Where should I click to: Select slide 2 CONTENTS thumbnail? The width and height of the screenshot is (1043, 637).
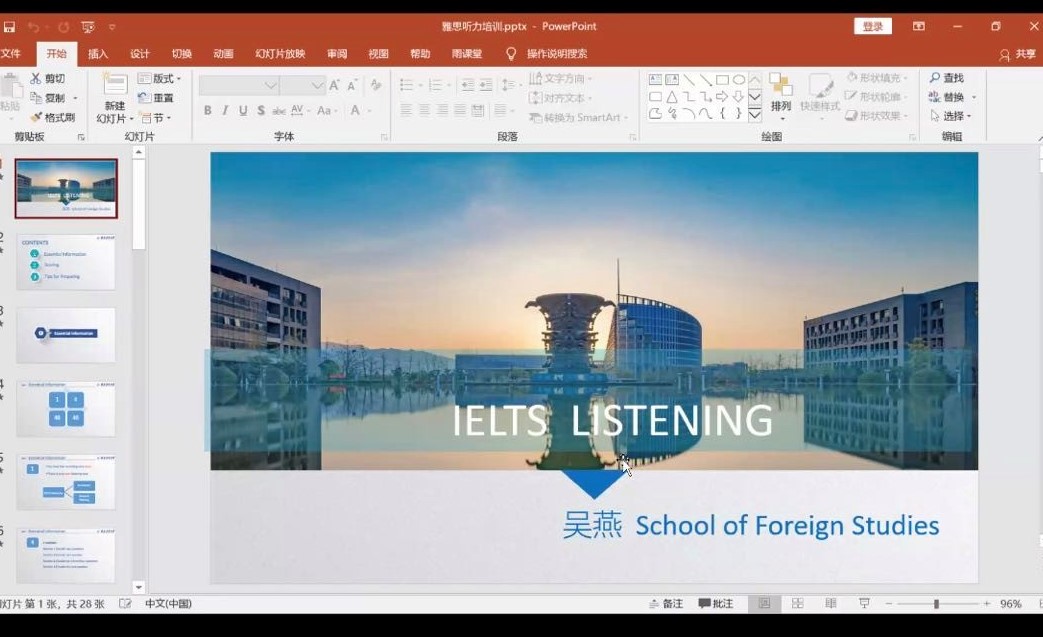pos(66,262)
